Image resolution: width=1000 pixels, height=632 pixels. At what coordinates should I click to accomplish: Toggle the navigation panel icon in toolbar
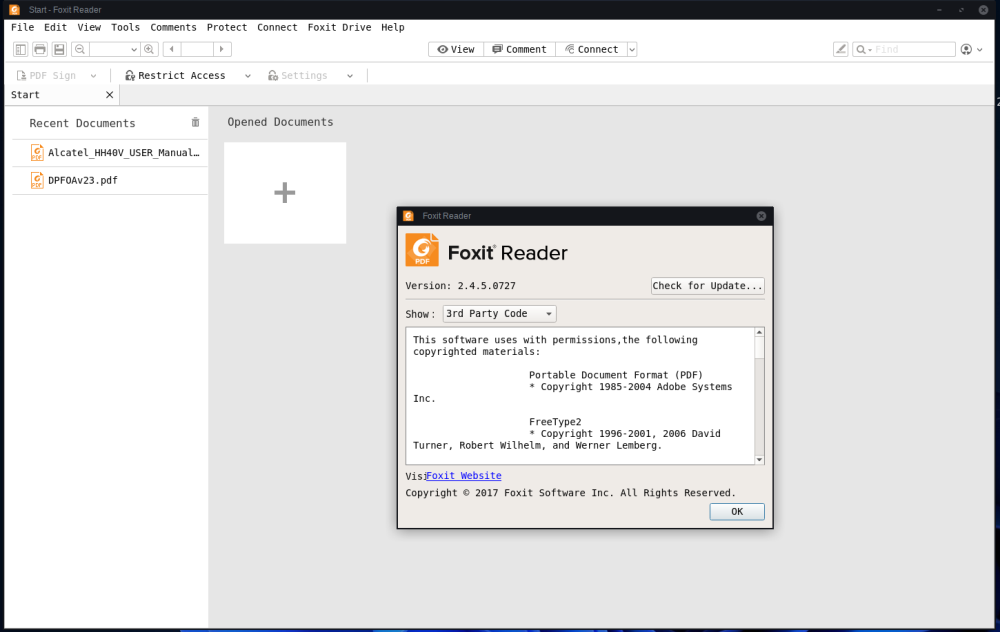(20, 49)
